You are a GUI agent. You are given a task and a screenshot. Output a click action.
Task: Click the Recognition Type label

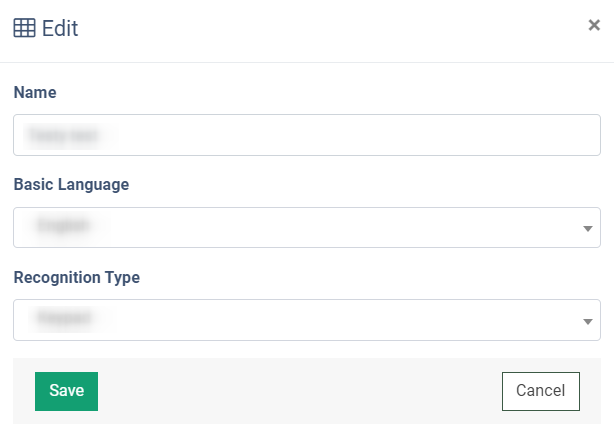coord(77,278)
